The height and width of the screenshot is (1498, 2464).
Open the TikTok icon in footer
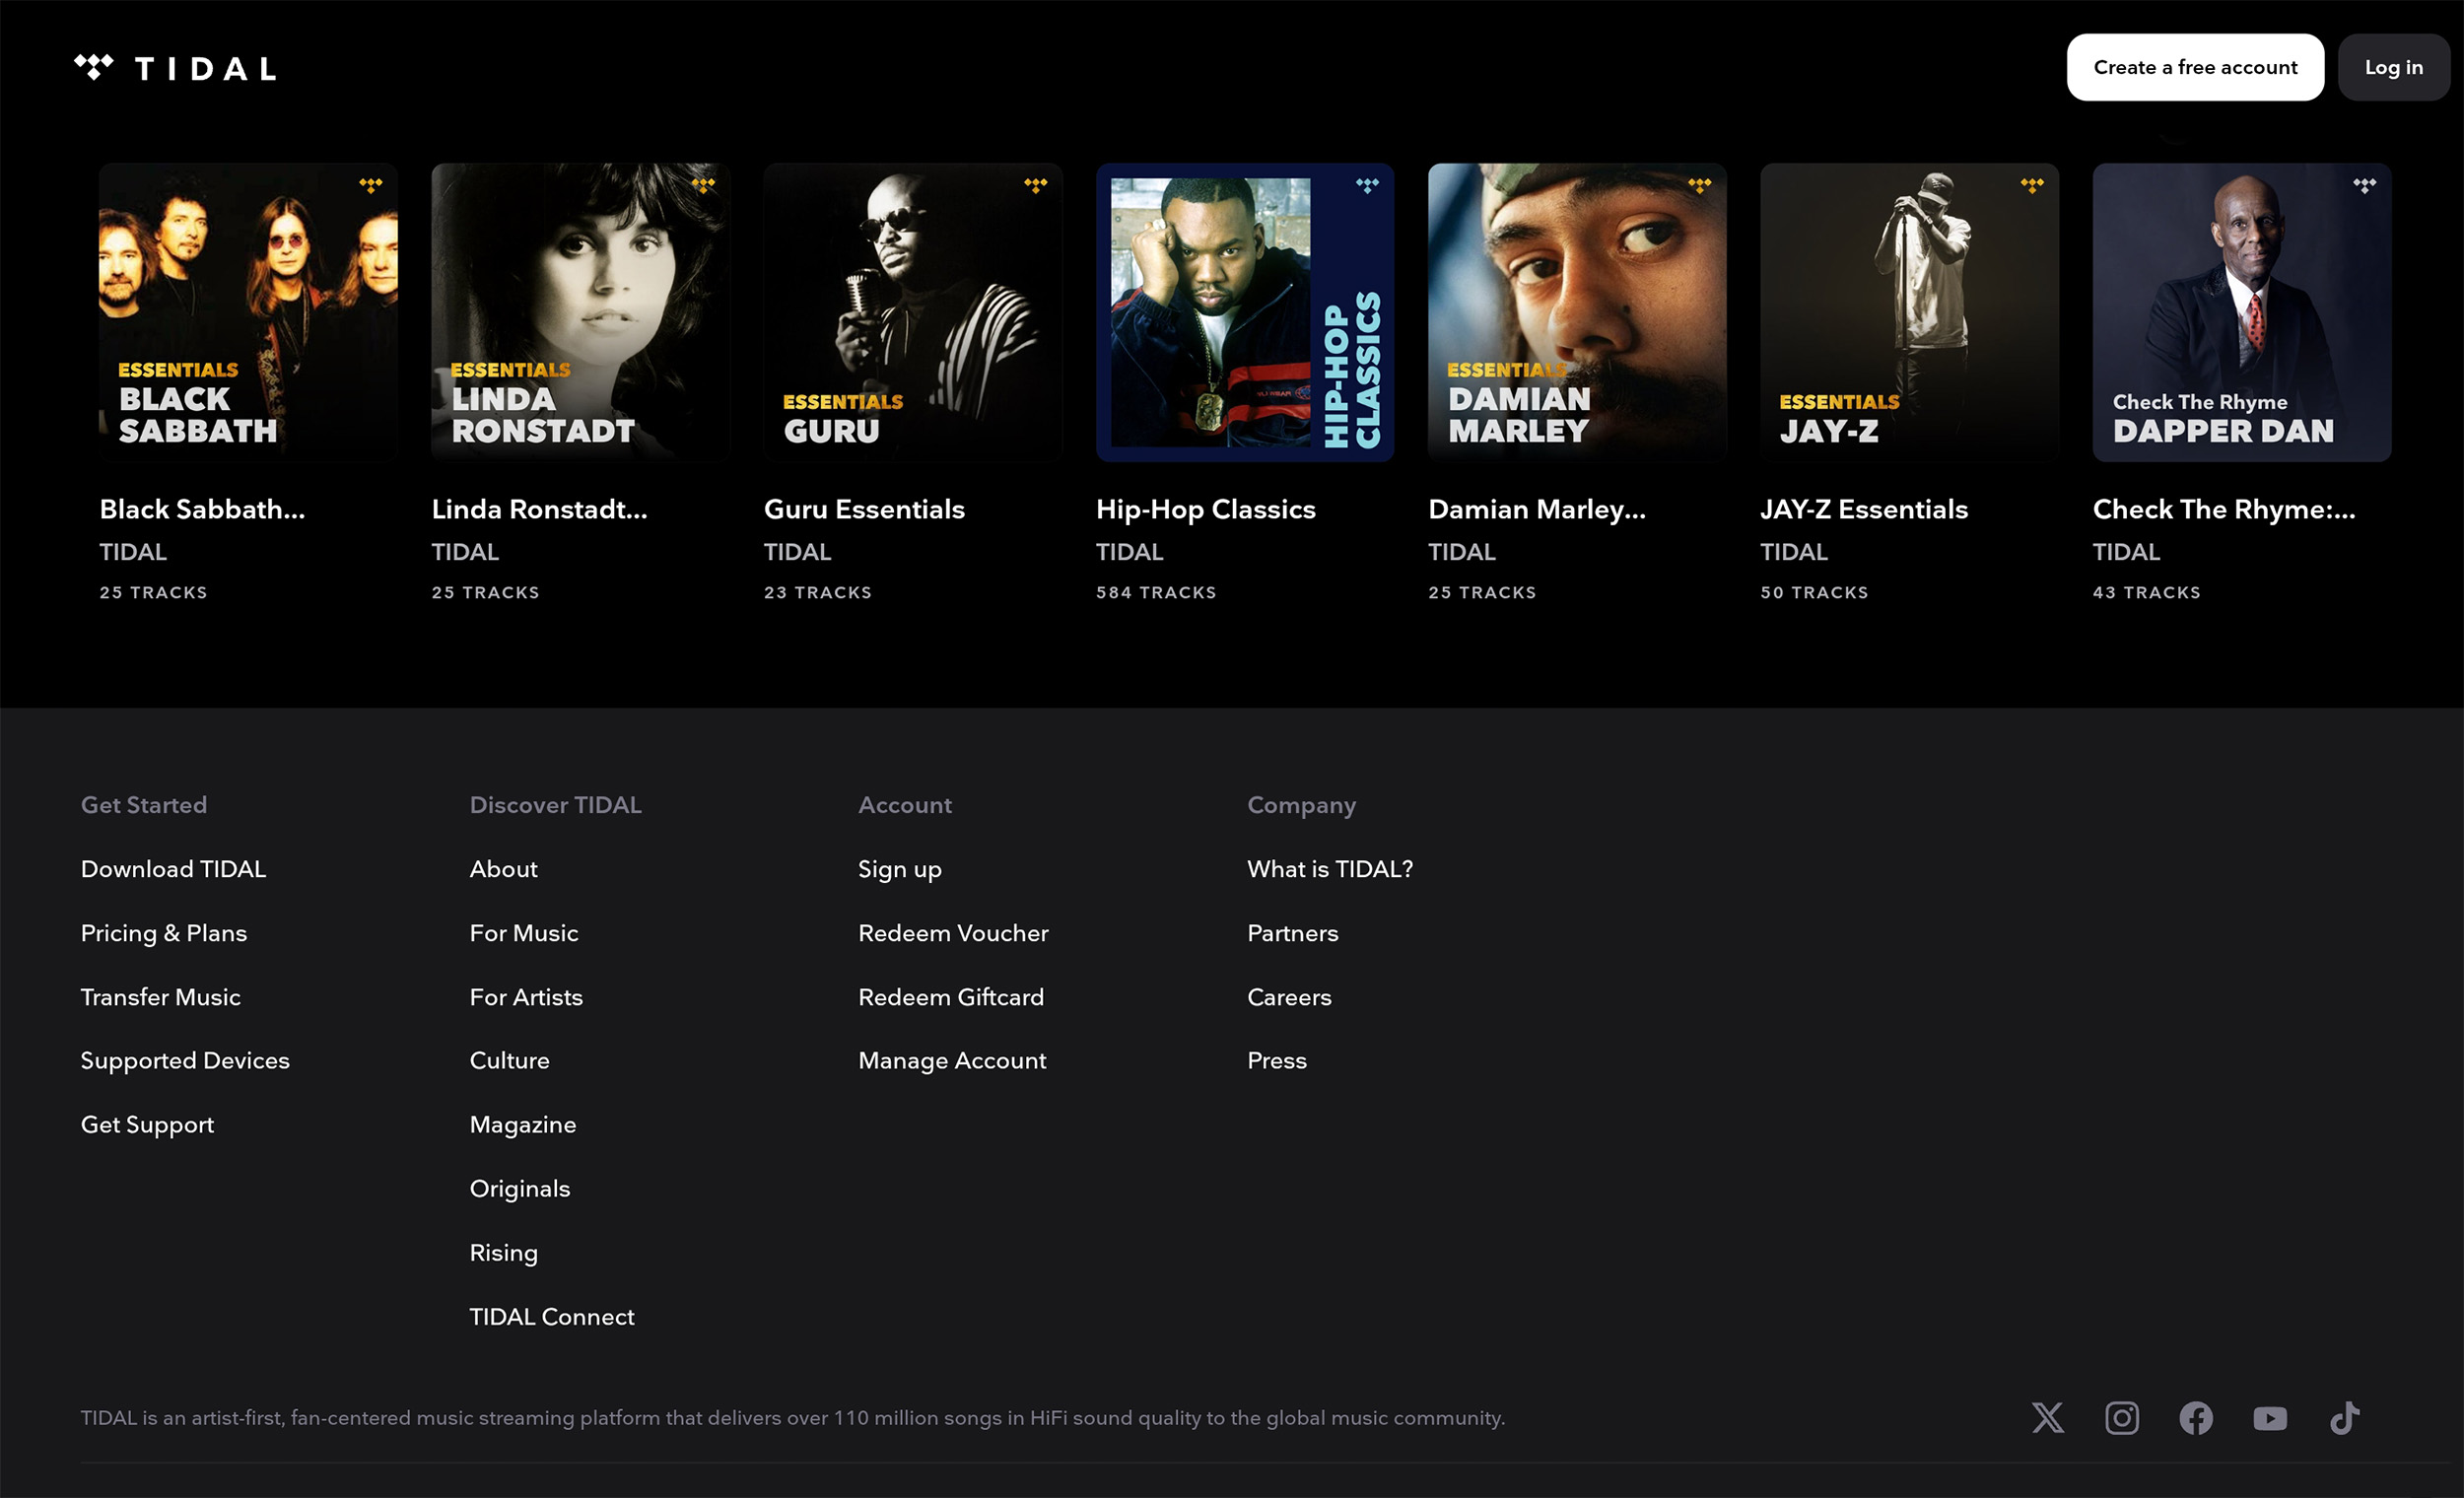point(2344,1417)
